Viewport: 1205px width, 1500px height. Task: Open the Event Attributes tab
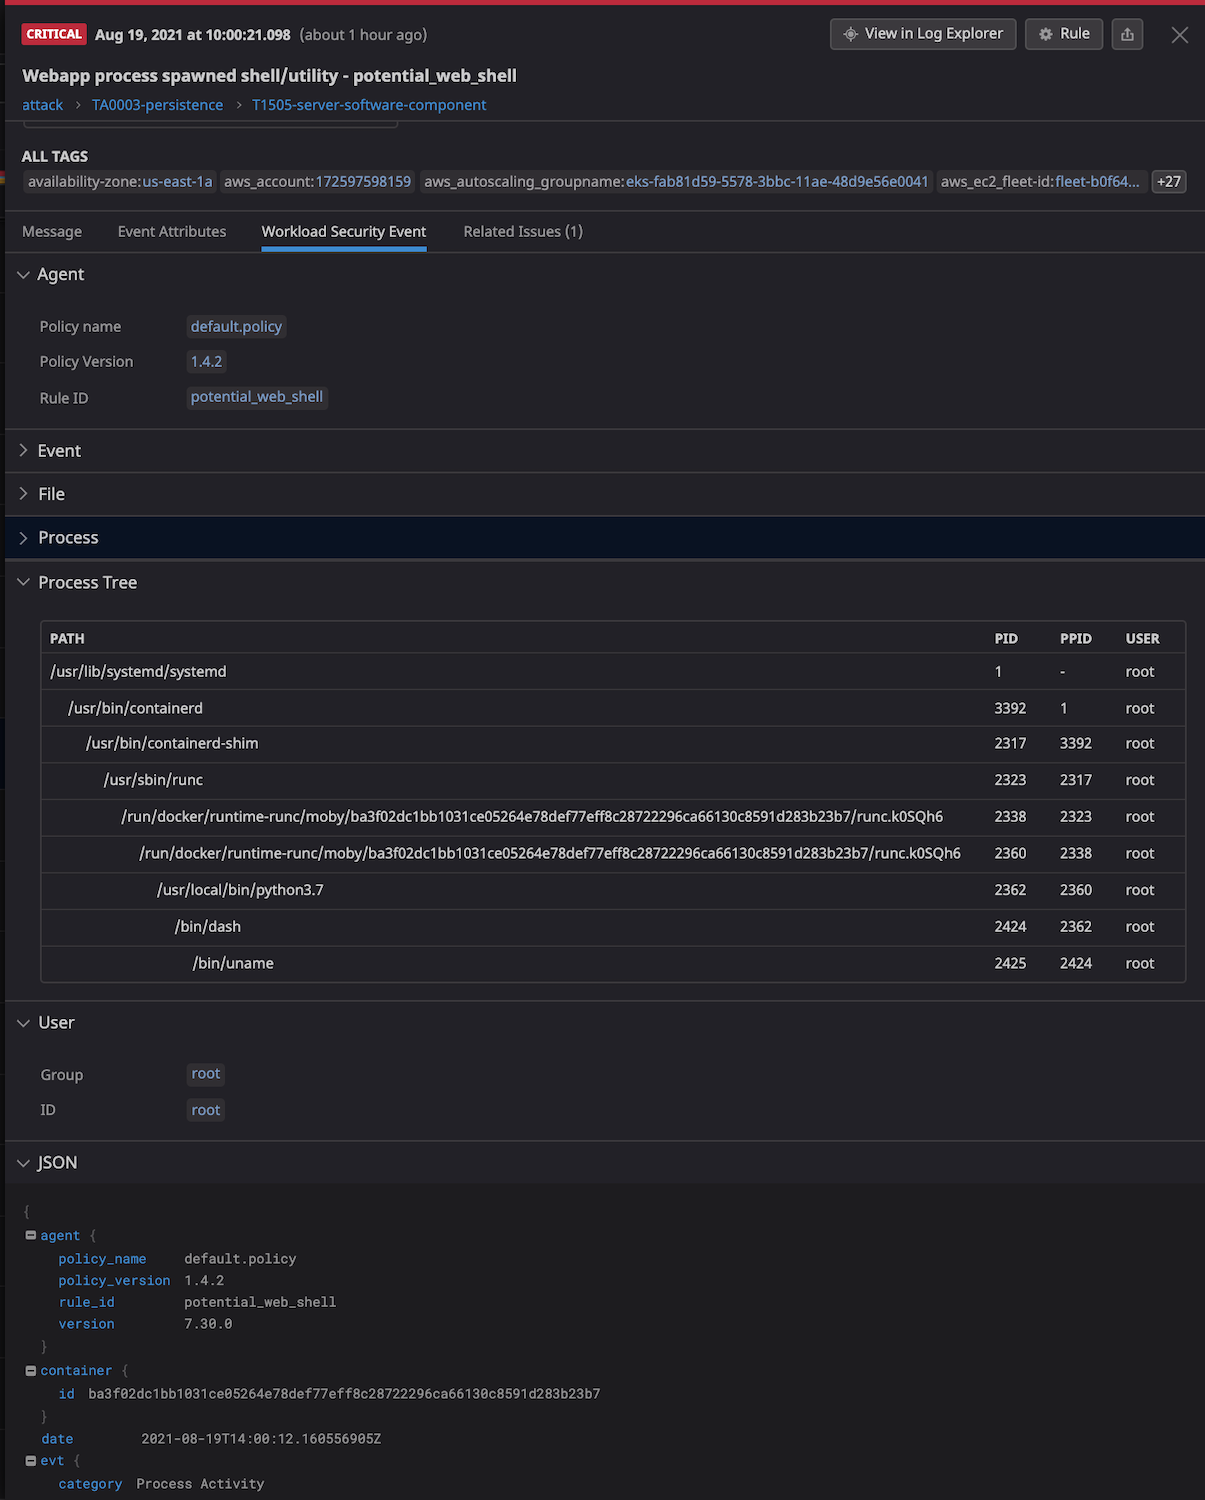click(171, 231)
